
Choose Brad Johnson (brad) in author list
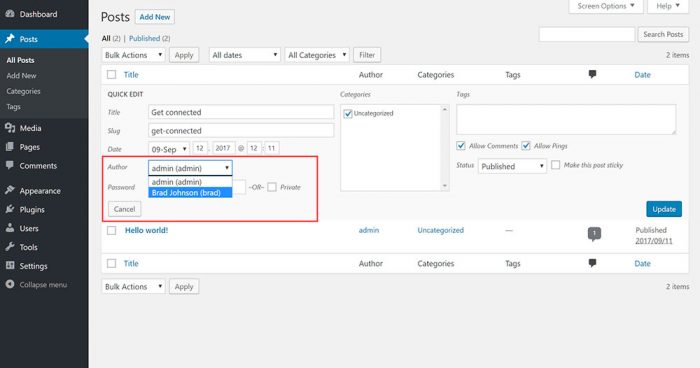point(190,192)
